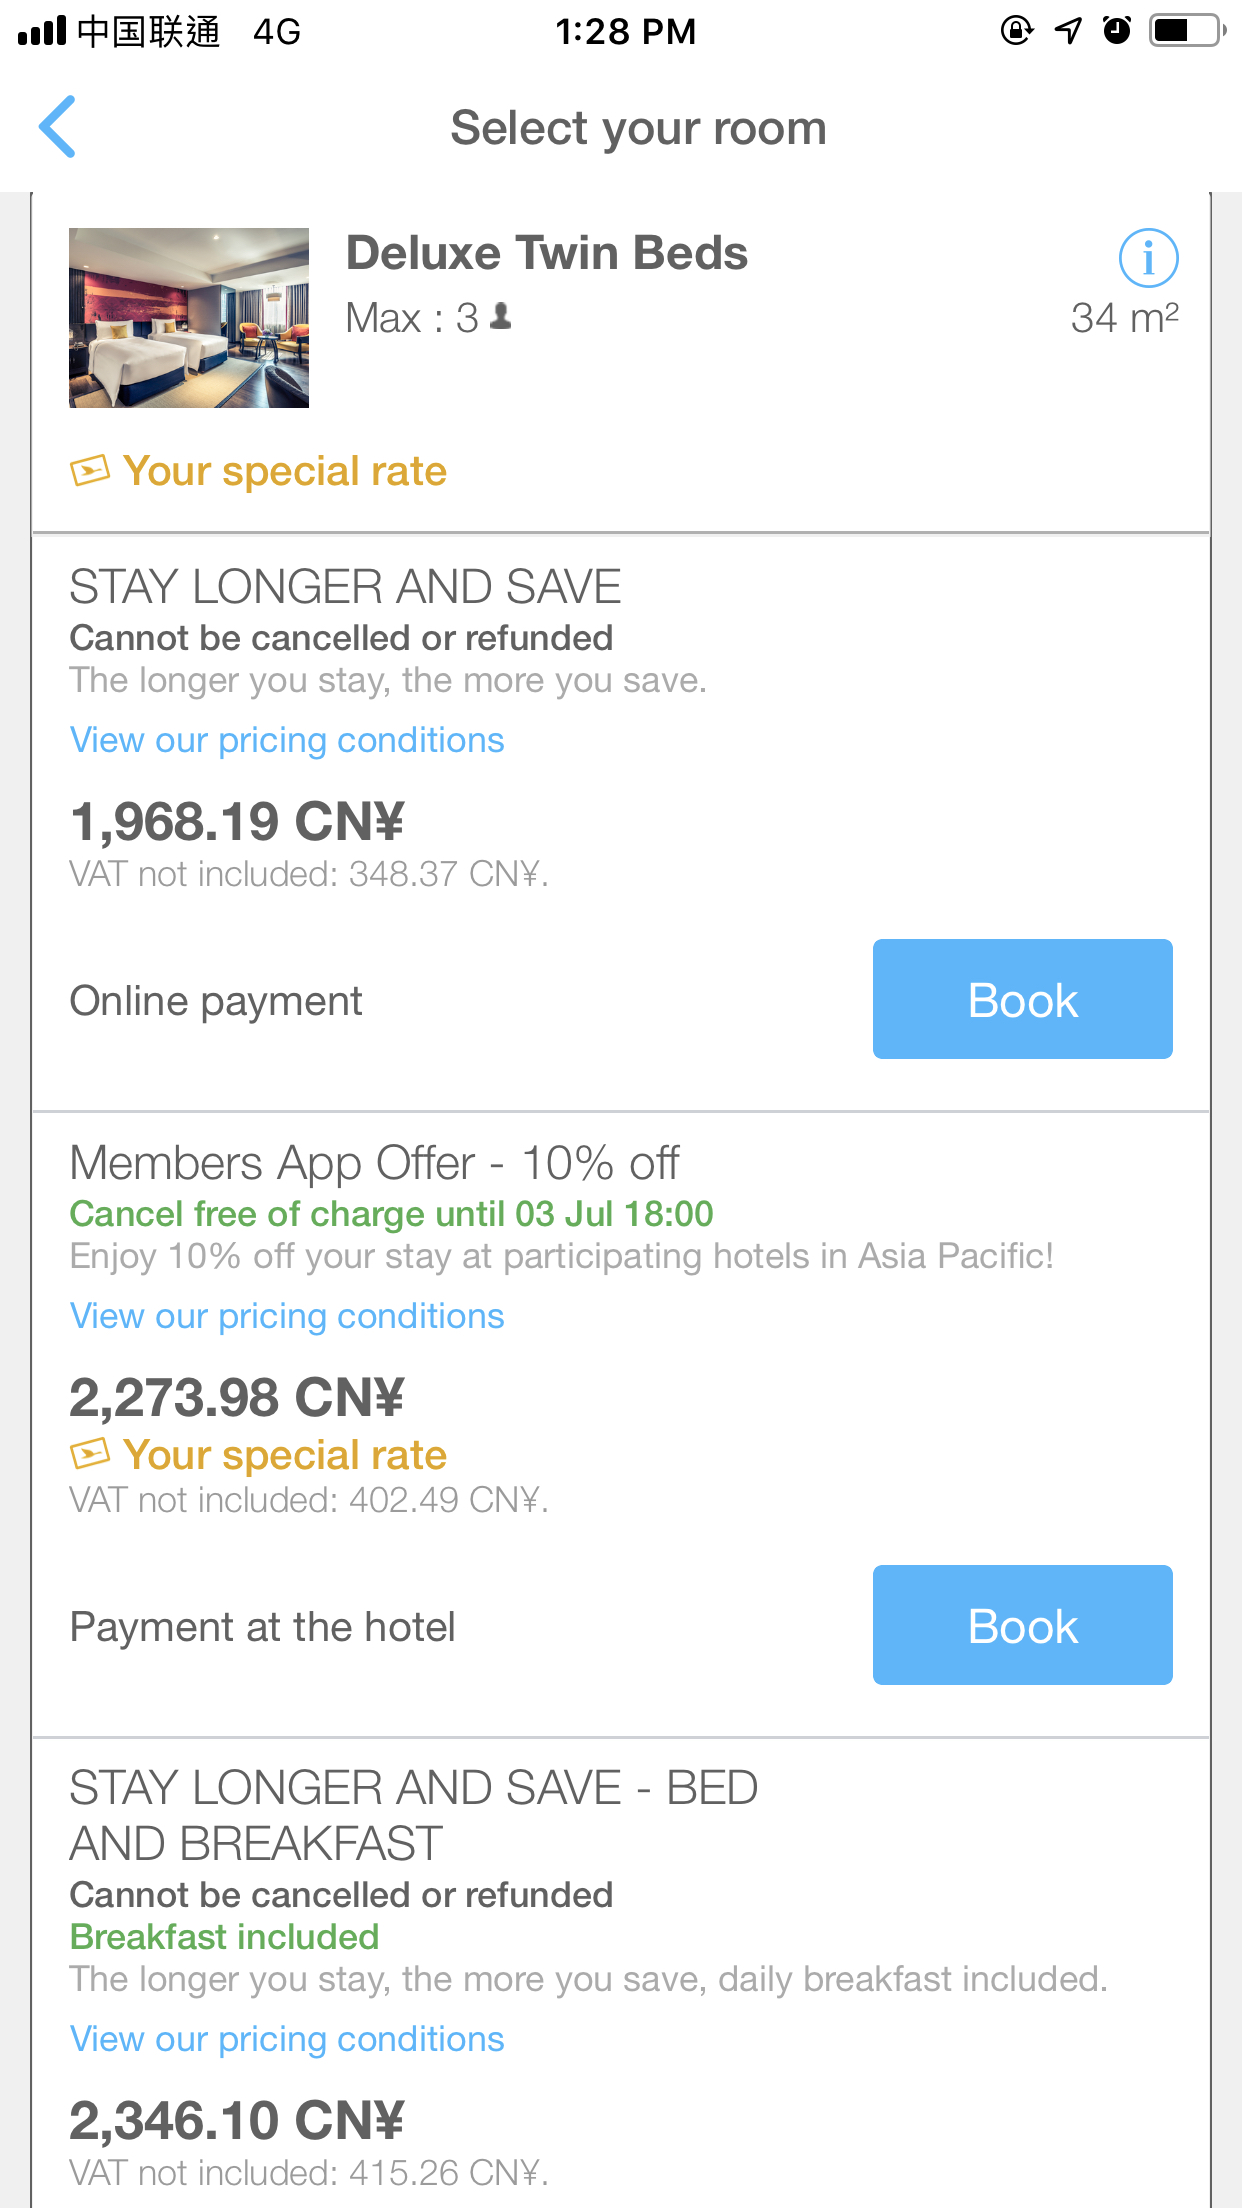This screenshot has height=2208, width=1242.
Task: View pricing conditions for Stay Longer and Save
Action: (x=287, y=740)
